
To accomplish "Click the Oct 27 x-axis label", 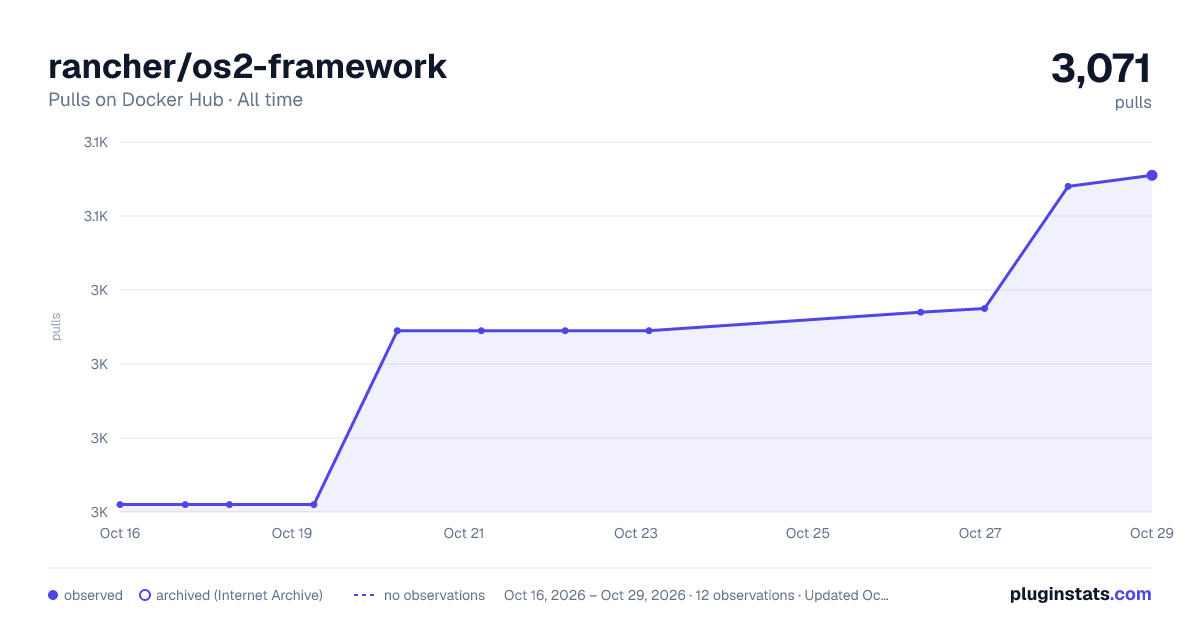I will (x=980, y=533).
